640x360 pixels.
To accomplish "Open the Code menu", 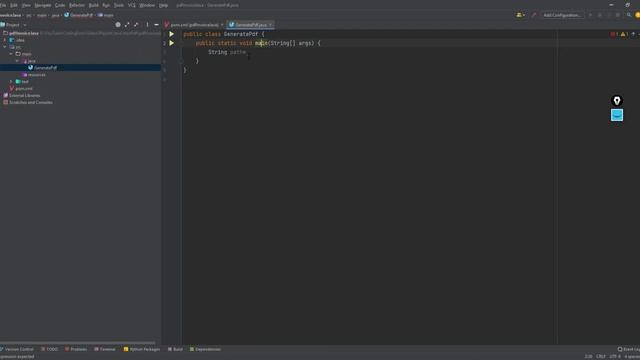I will [60, 5].
